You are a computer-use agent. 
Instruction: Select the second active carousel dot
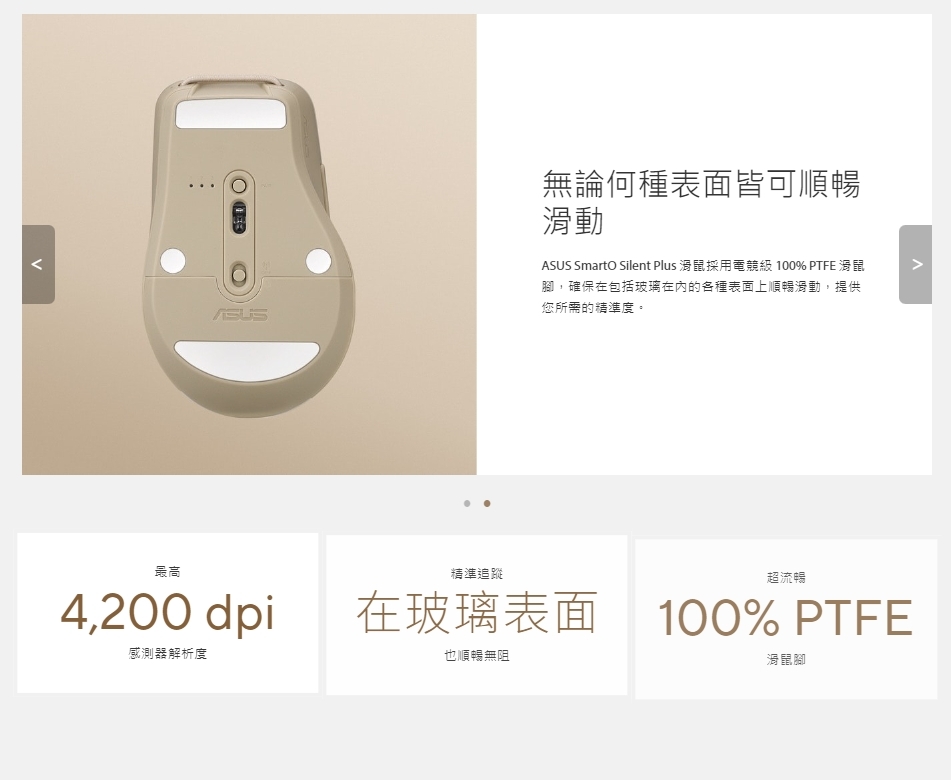[486, 503]
